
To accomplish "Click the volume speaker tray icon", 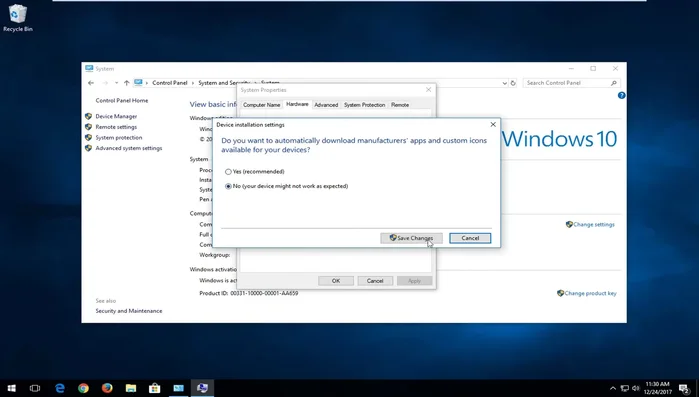I will tap(636, 389).
